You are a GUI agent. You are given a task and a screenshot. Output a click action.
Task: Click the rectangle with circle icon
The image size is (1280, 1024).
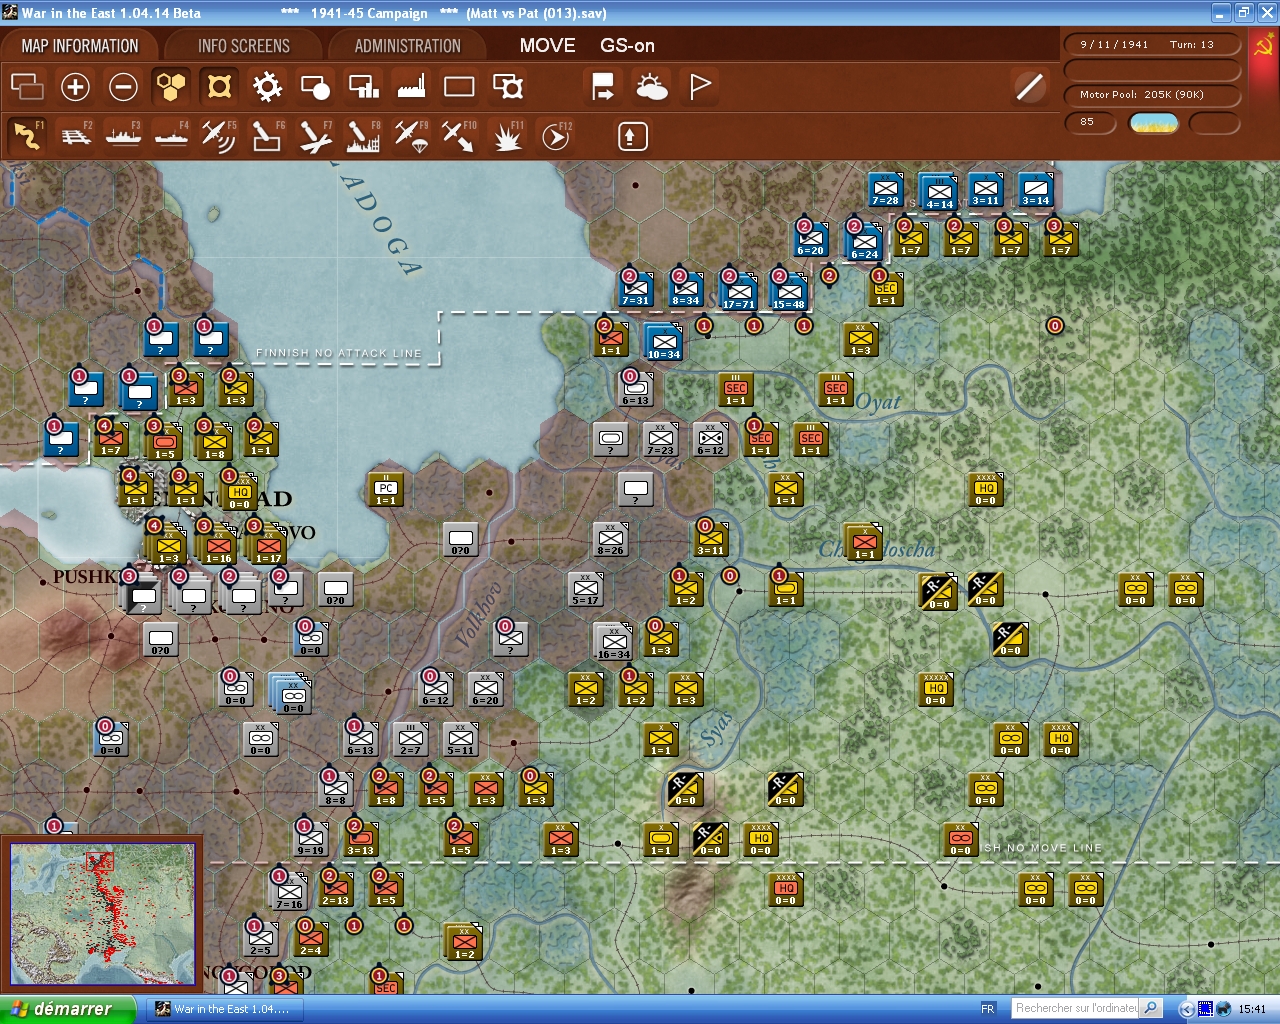click(x=315, y=87)
